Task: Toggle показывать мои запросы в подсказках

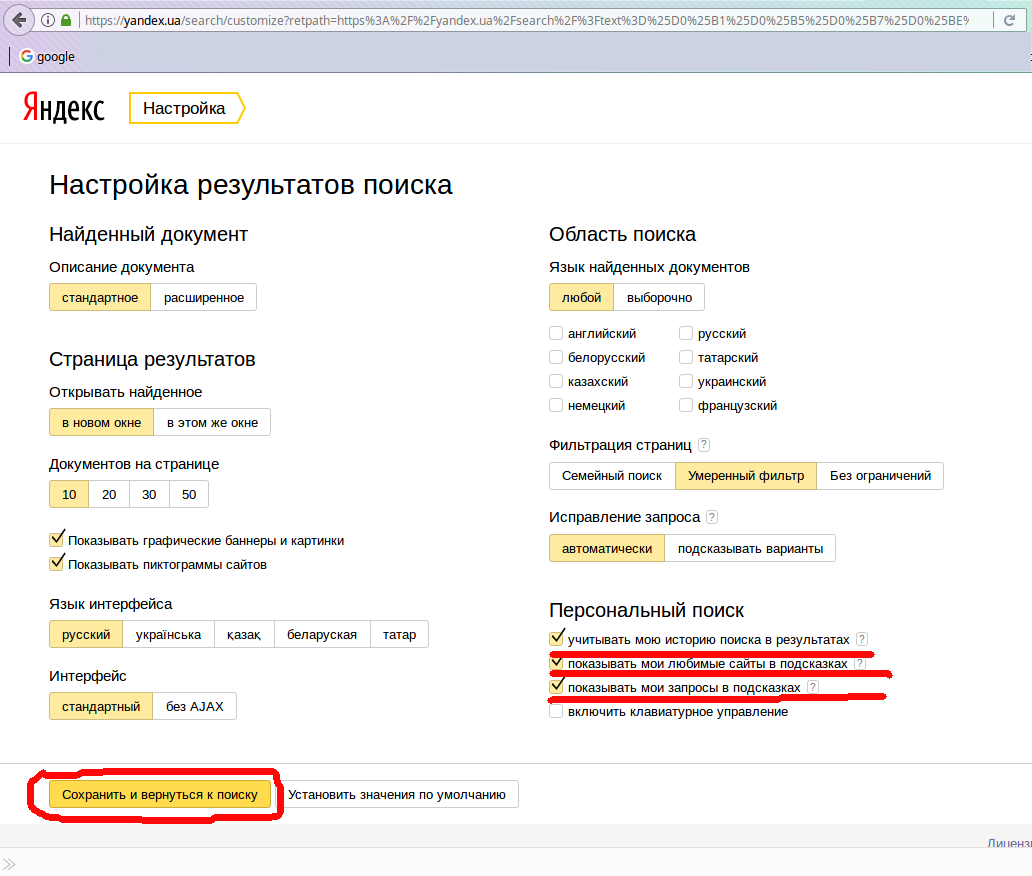Action: tap(557, 686)
